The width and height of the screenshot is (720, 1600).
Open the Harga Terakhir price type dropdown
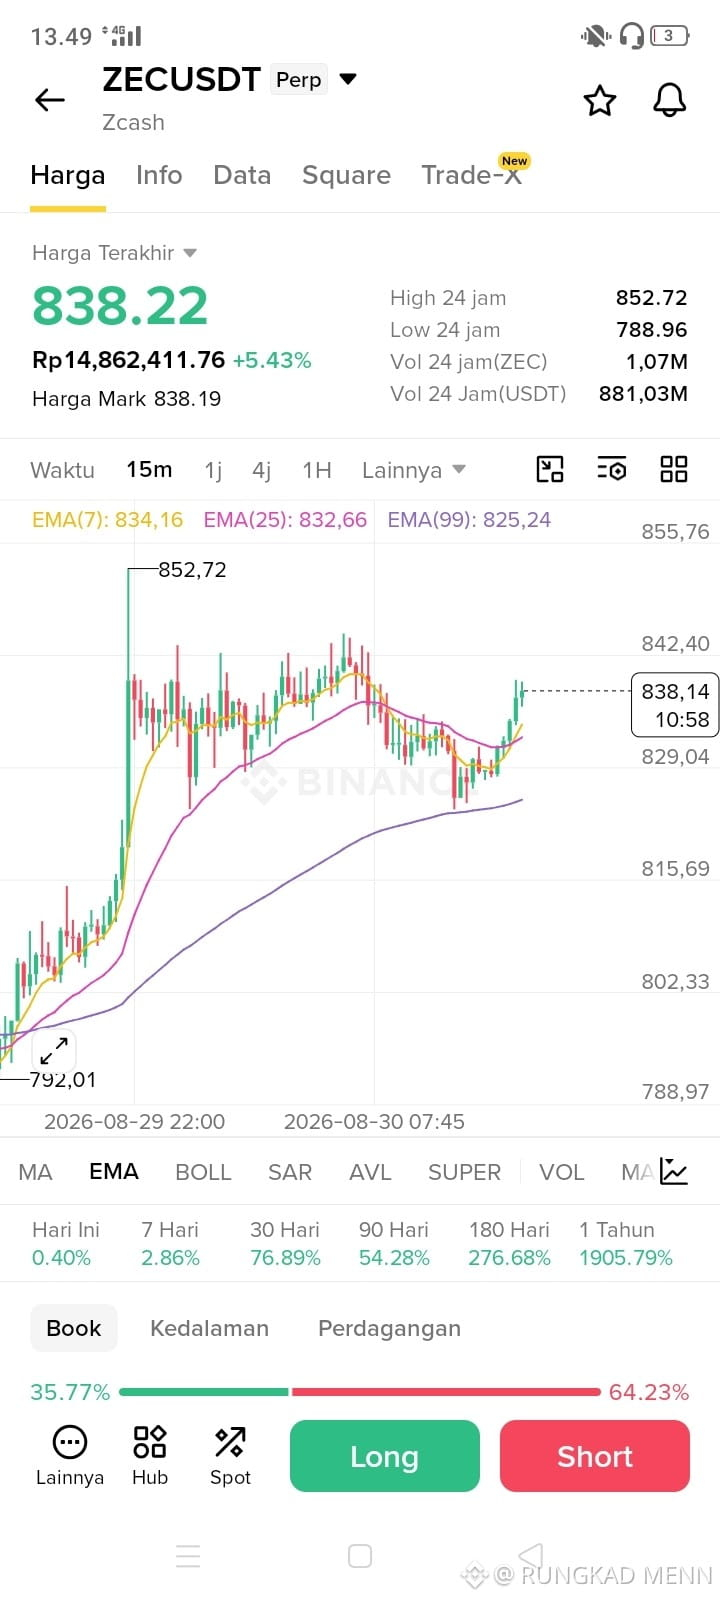(x=114, y=253)
